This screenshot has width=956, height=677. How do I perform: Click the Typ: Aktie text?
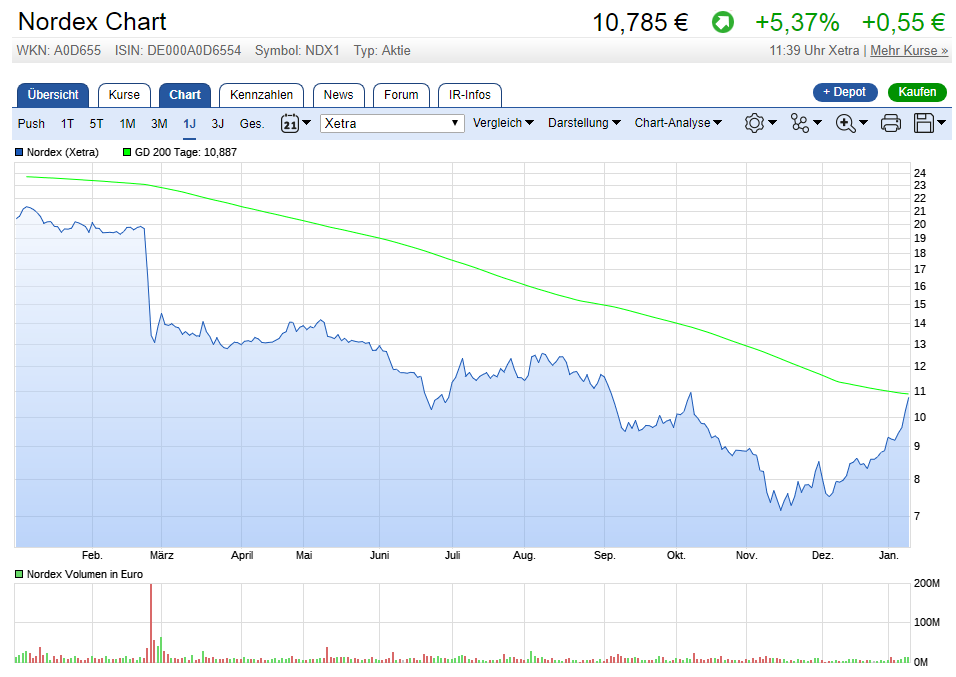(382, 51)
